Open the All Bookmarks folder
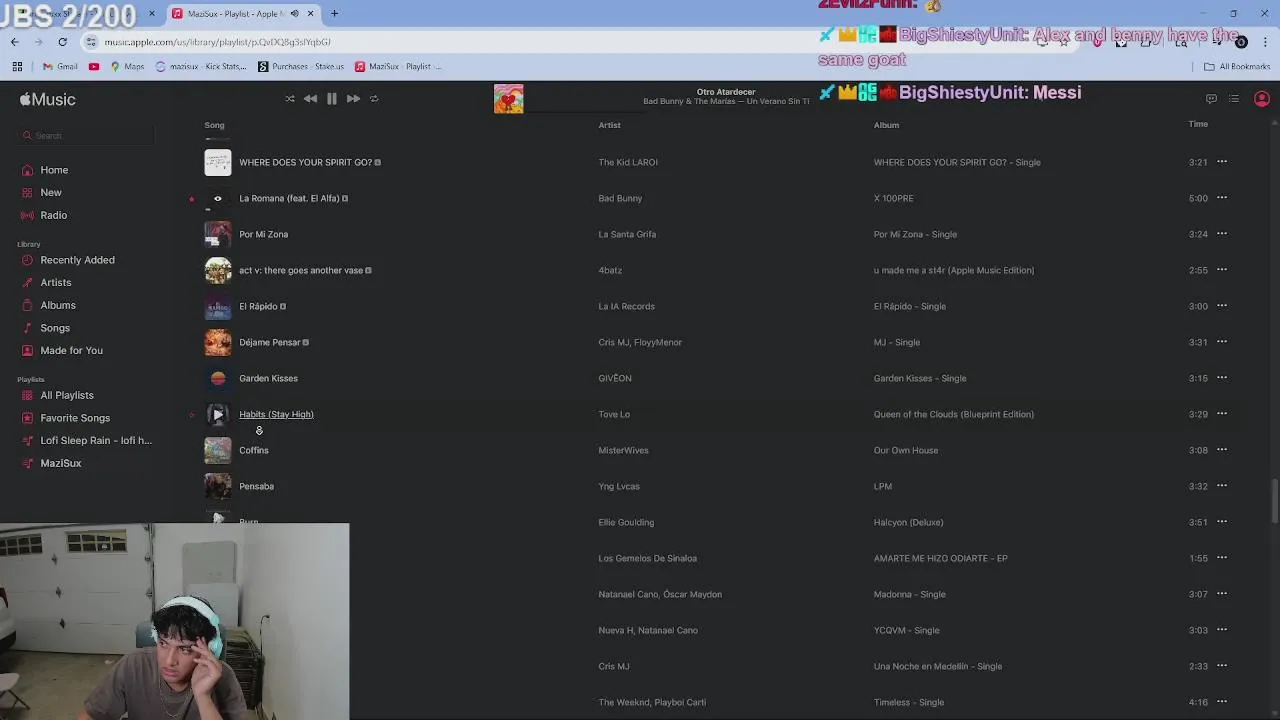Viewport: 1280px width, 720px height. [1237, 67]
